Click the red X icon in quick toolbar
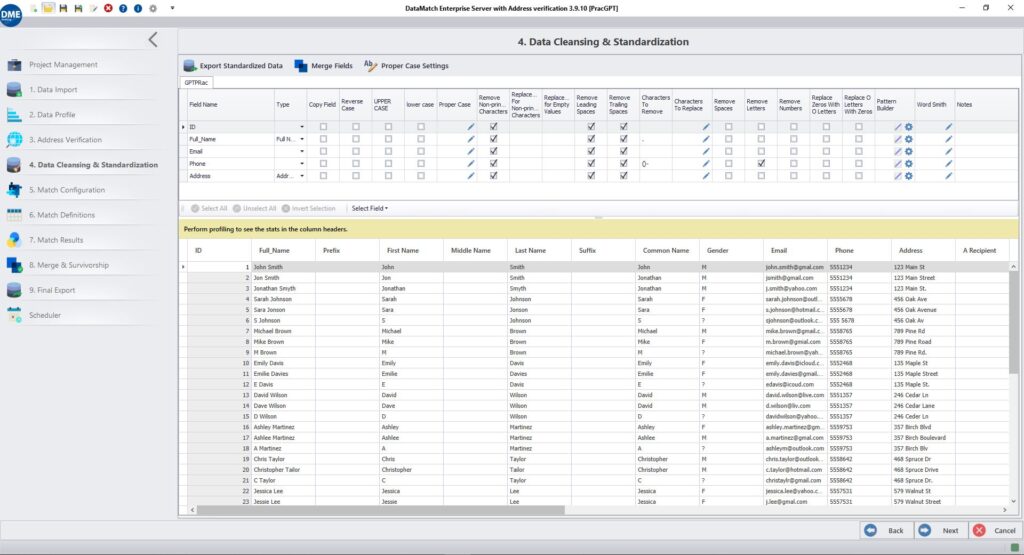 pos(108,8)
